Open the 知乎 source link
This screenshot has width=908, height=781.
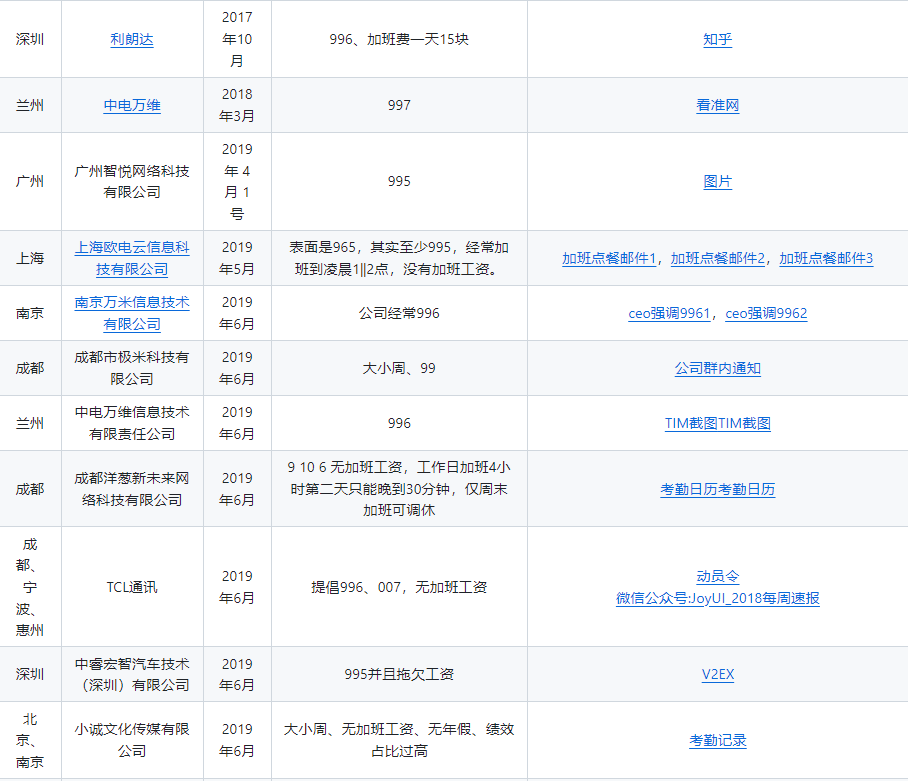(x=717, y=39)
